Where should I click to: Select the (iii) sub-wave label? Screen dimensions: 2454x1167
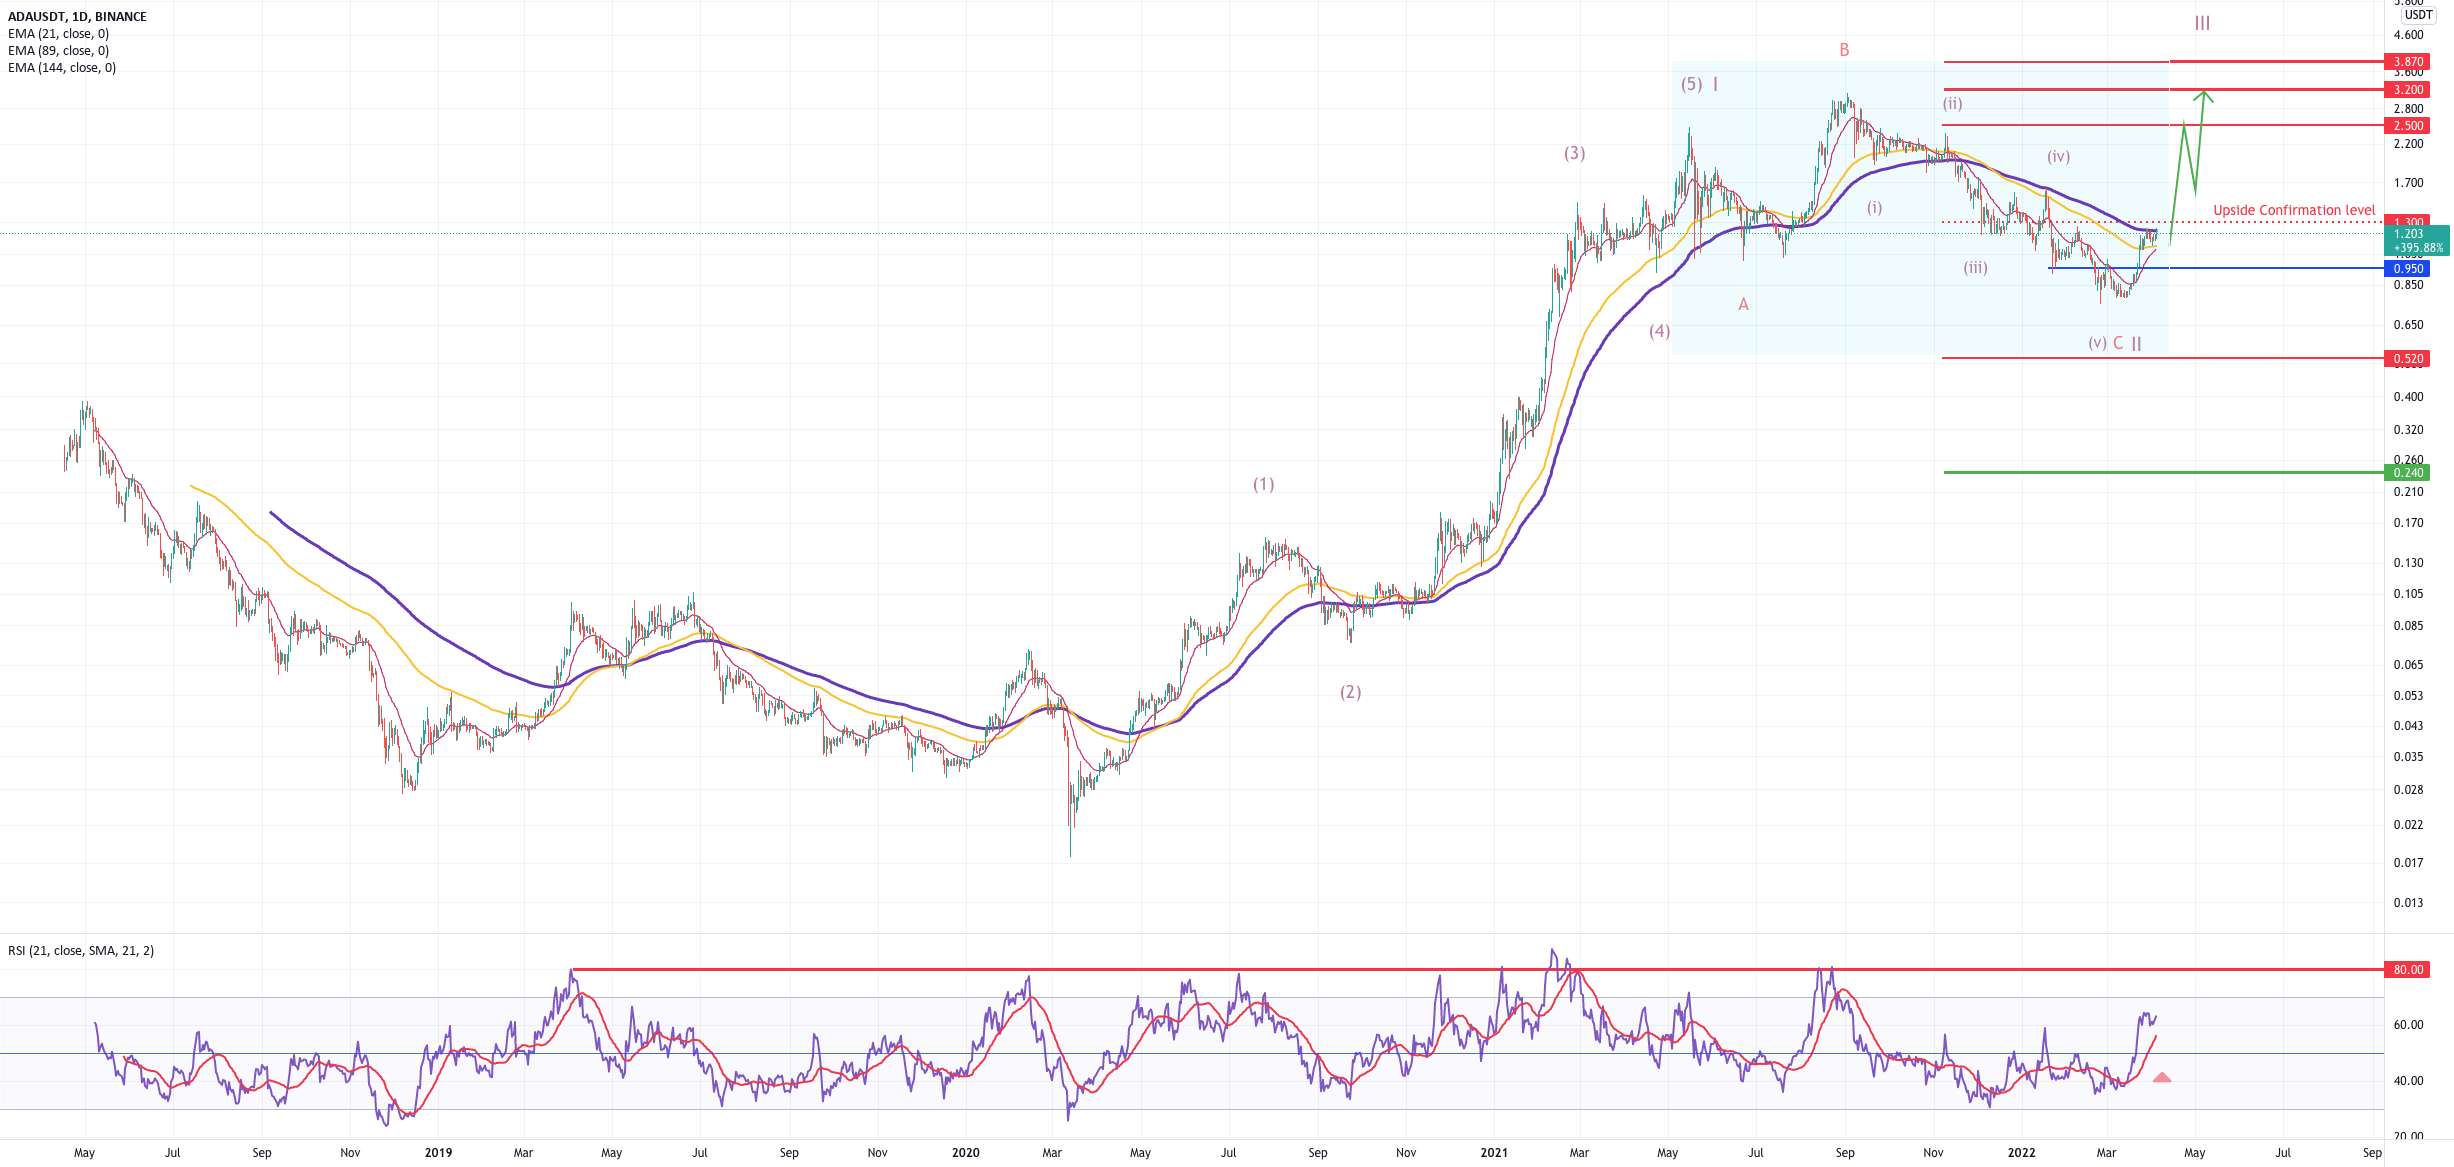click(x=1975, y=268)
